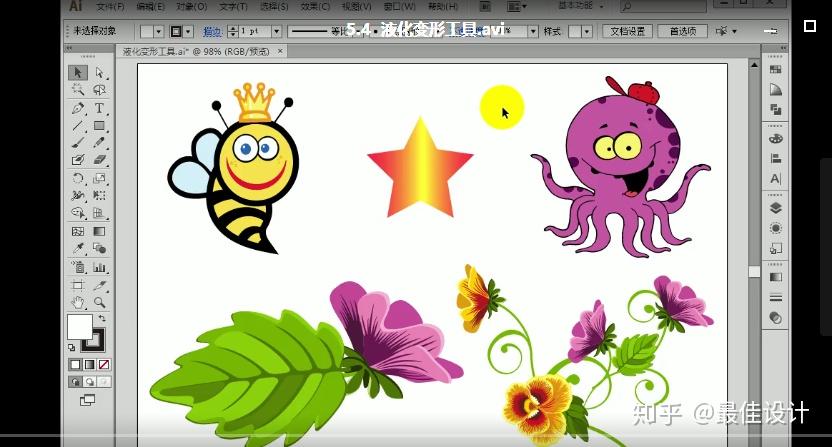This screenshot has height=447, width=832.
Task: Select the Rectangle tool
Action: [99, 126]
